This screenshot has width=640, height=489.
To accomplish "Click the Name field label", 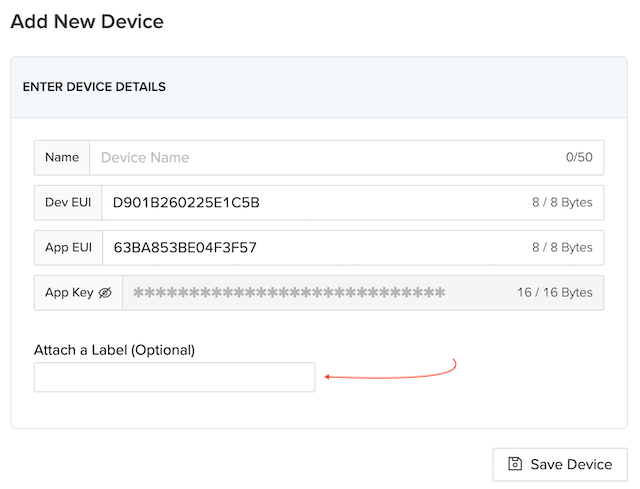I will [x=62, y=157].
